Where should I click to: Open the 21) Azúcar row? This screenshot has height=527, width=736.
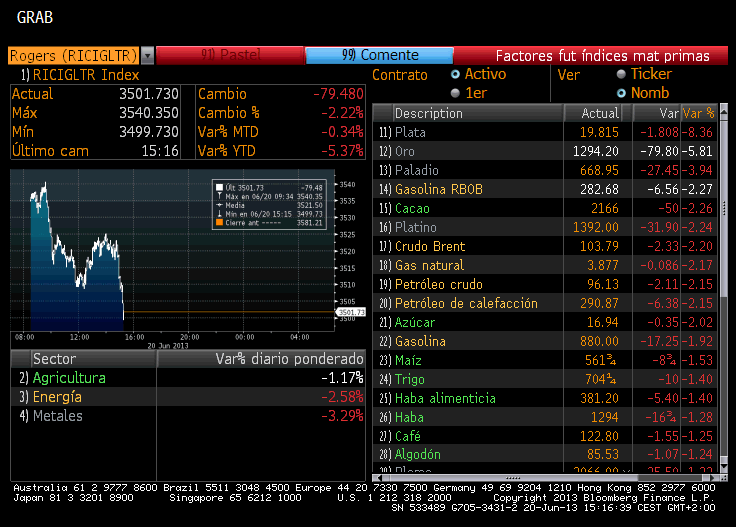[x=545, y=322]
